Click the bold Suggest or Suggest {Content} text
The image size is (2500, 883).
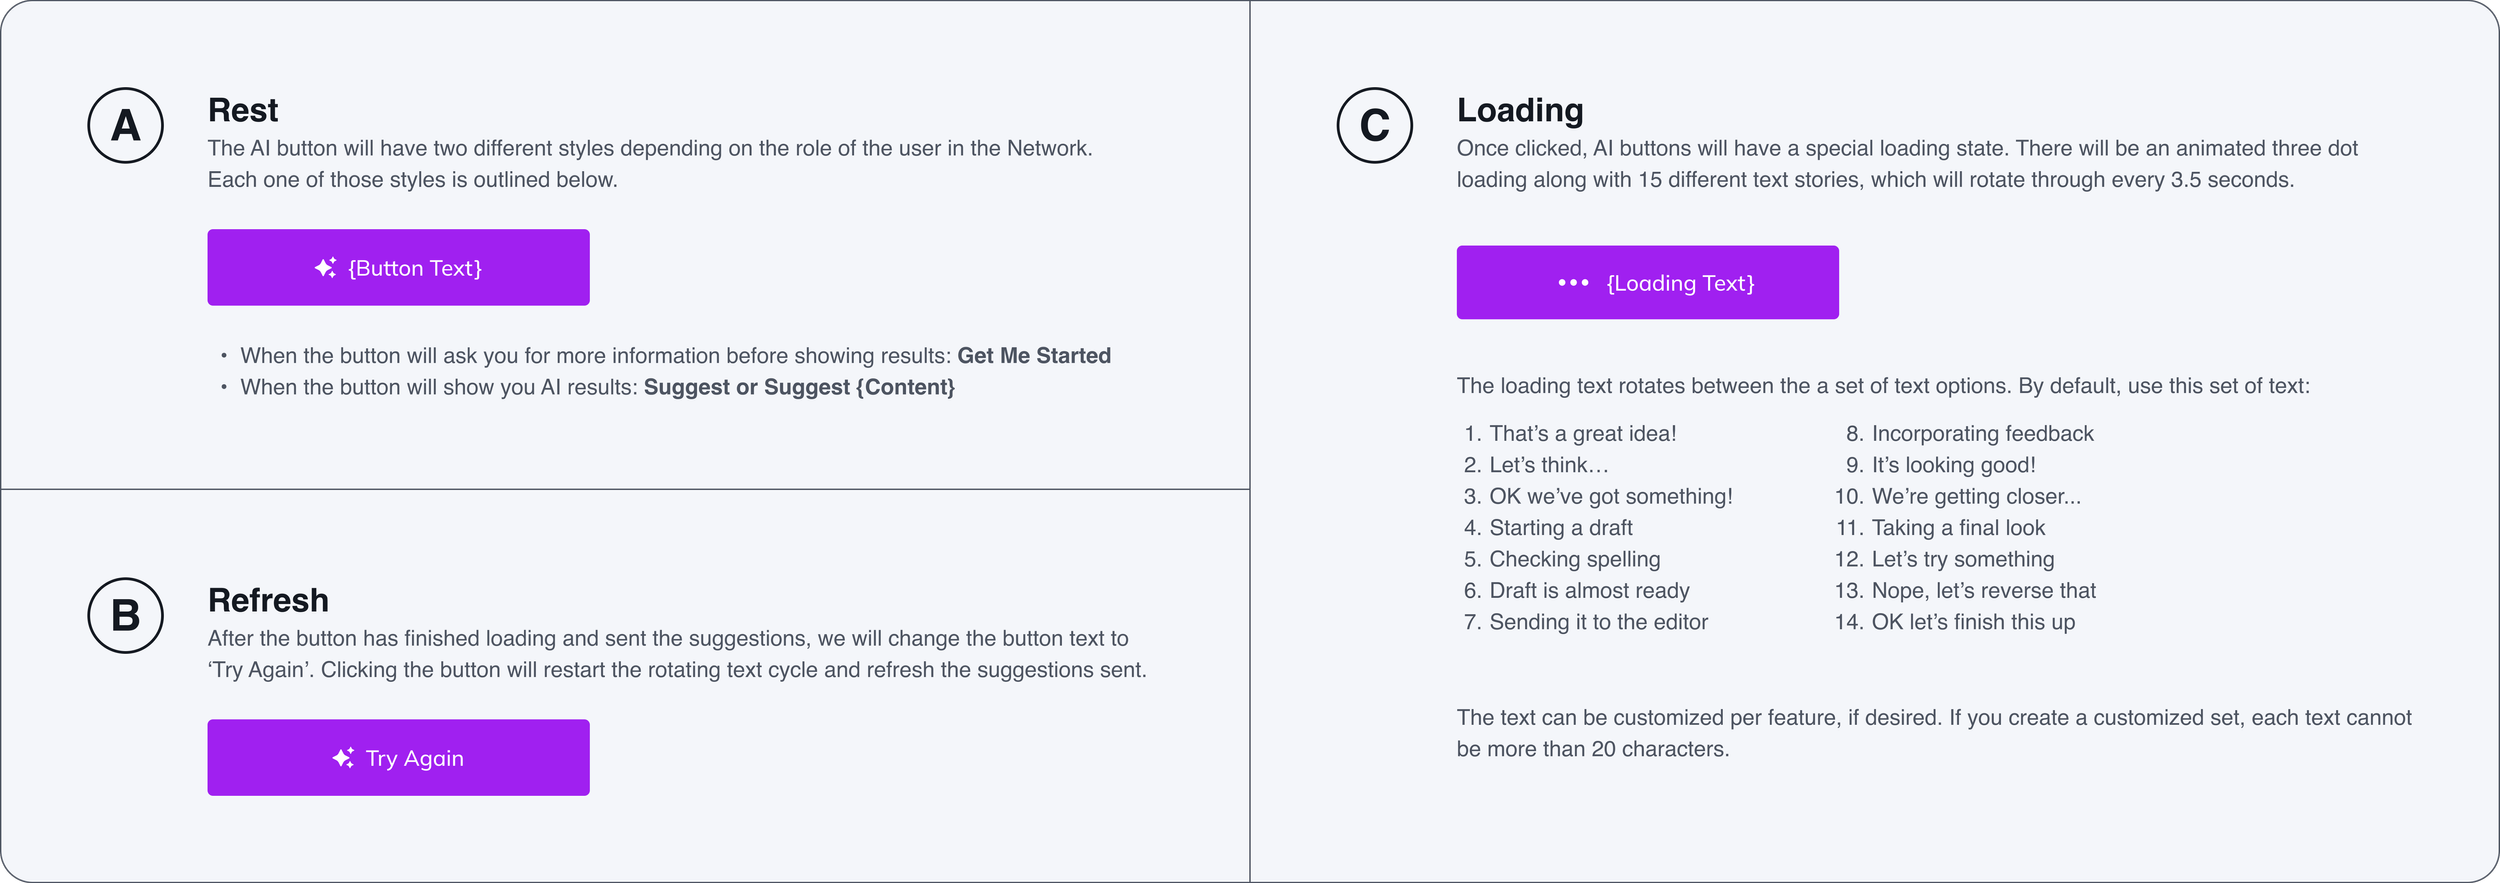coord(799,387)
